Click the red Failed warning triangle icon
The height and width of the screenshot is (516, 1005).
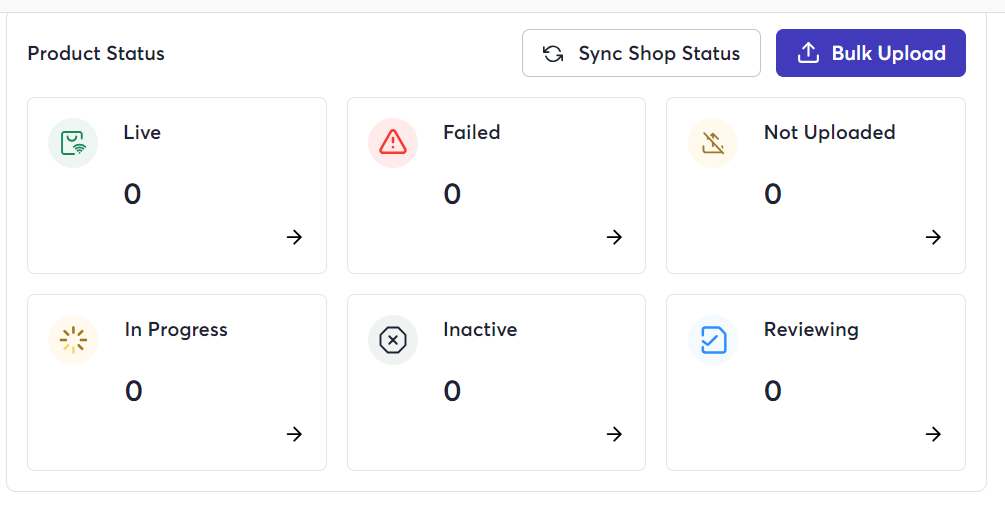click(x=393, y=143)
